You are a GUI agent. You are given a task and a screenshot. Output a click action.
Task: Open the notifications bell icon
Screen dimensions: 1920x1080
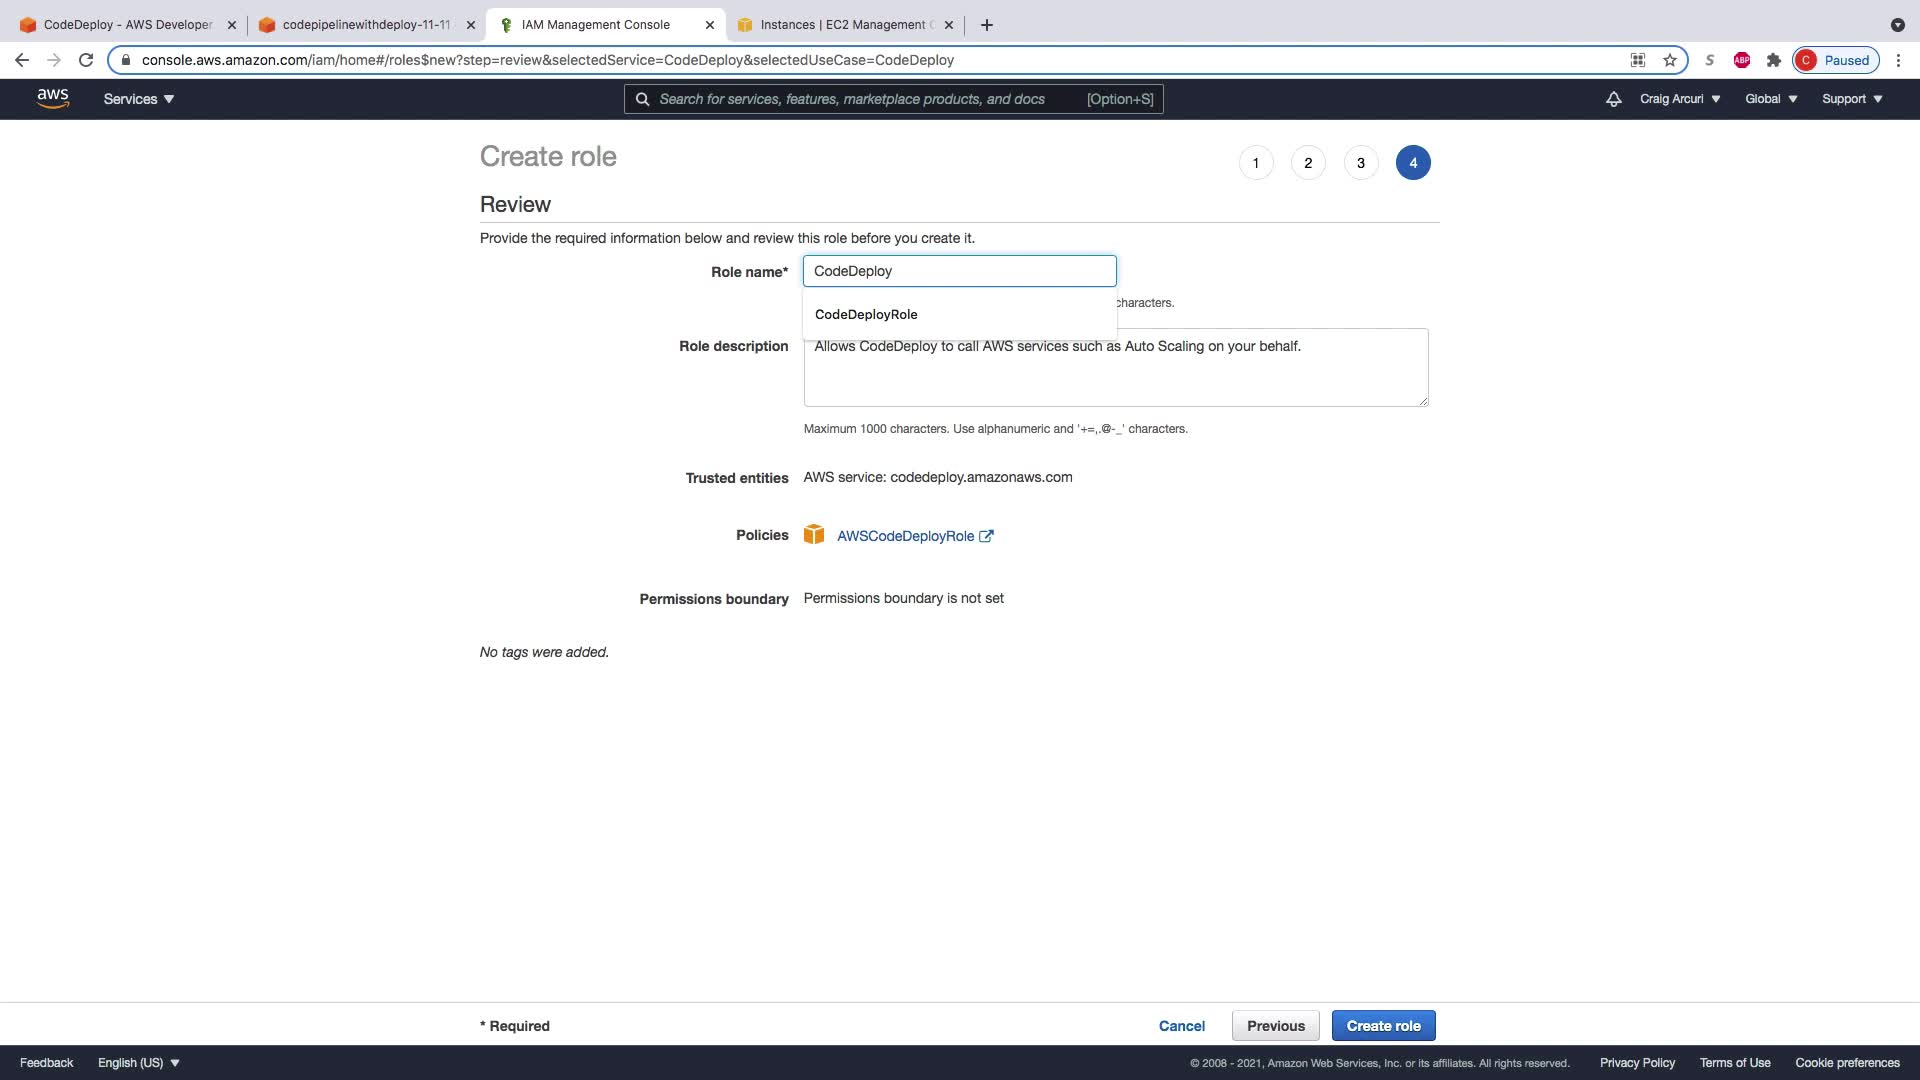pos(1613,99)
